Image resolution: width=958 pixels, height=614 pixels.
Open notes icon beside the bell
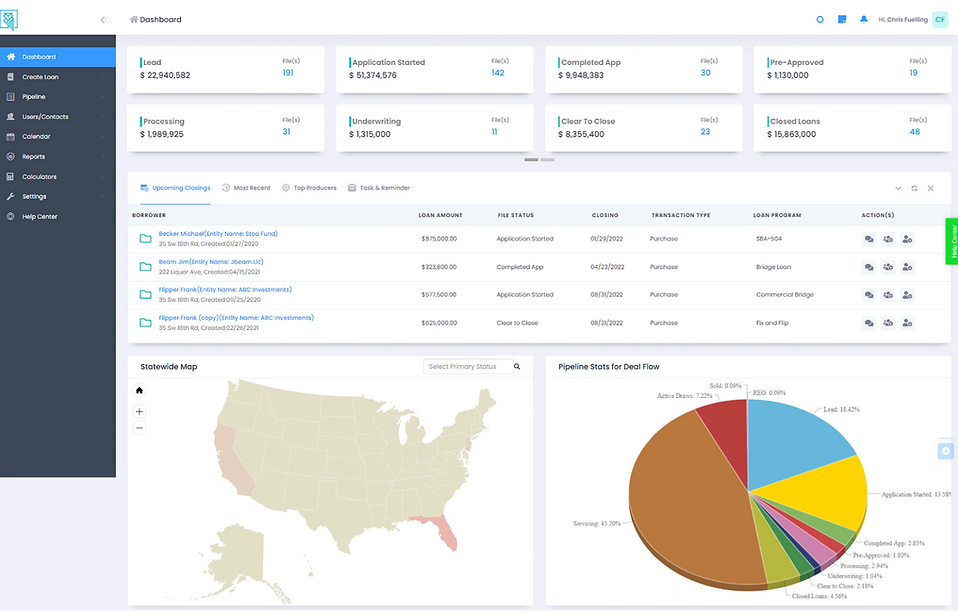tap(842, 20)
